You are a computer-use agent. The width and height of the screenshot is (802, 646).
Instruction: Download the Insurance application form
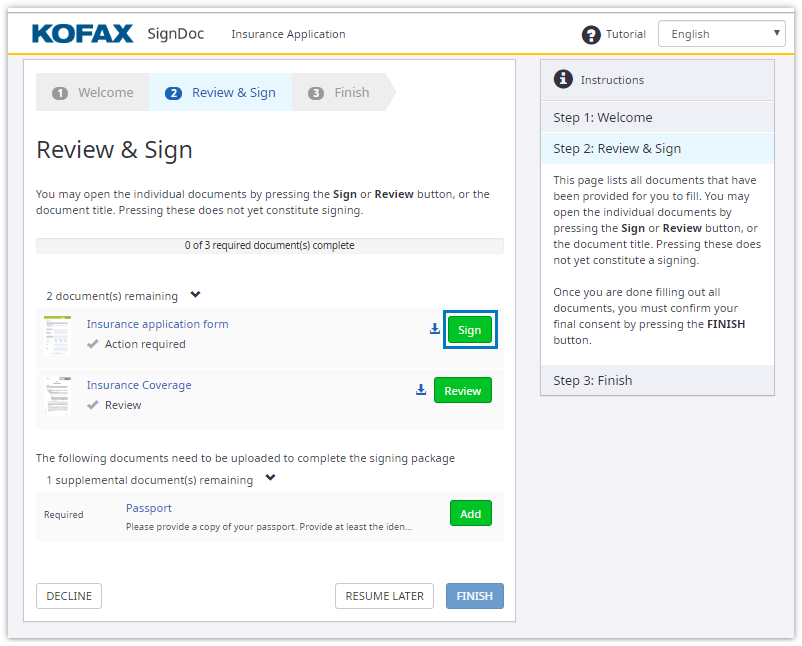click(435, 329)
